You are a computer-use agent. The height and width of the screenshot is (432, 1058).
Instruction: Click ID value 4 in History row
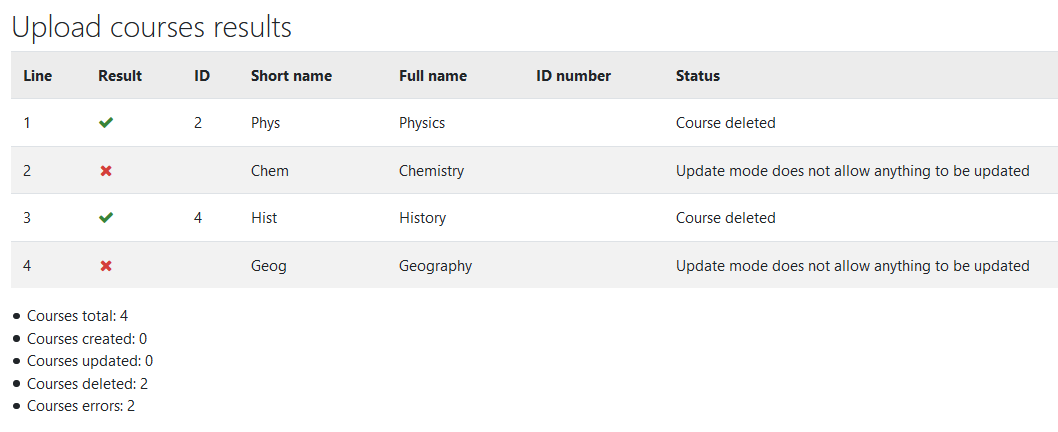coord(198,218)
